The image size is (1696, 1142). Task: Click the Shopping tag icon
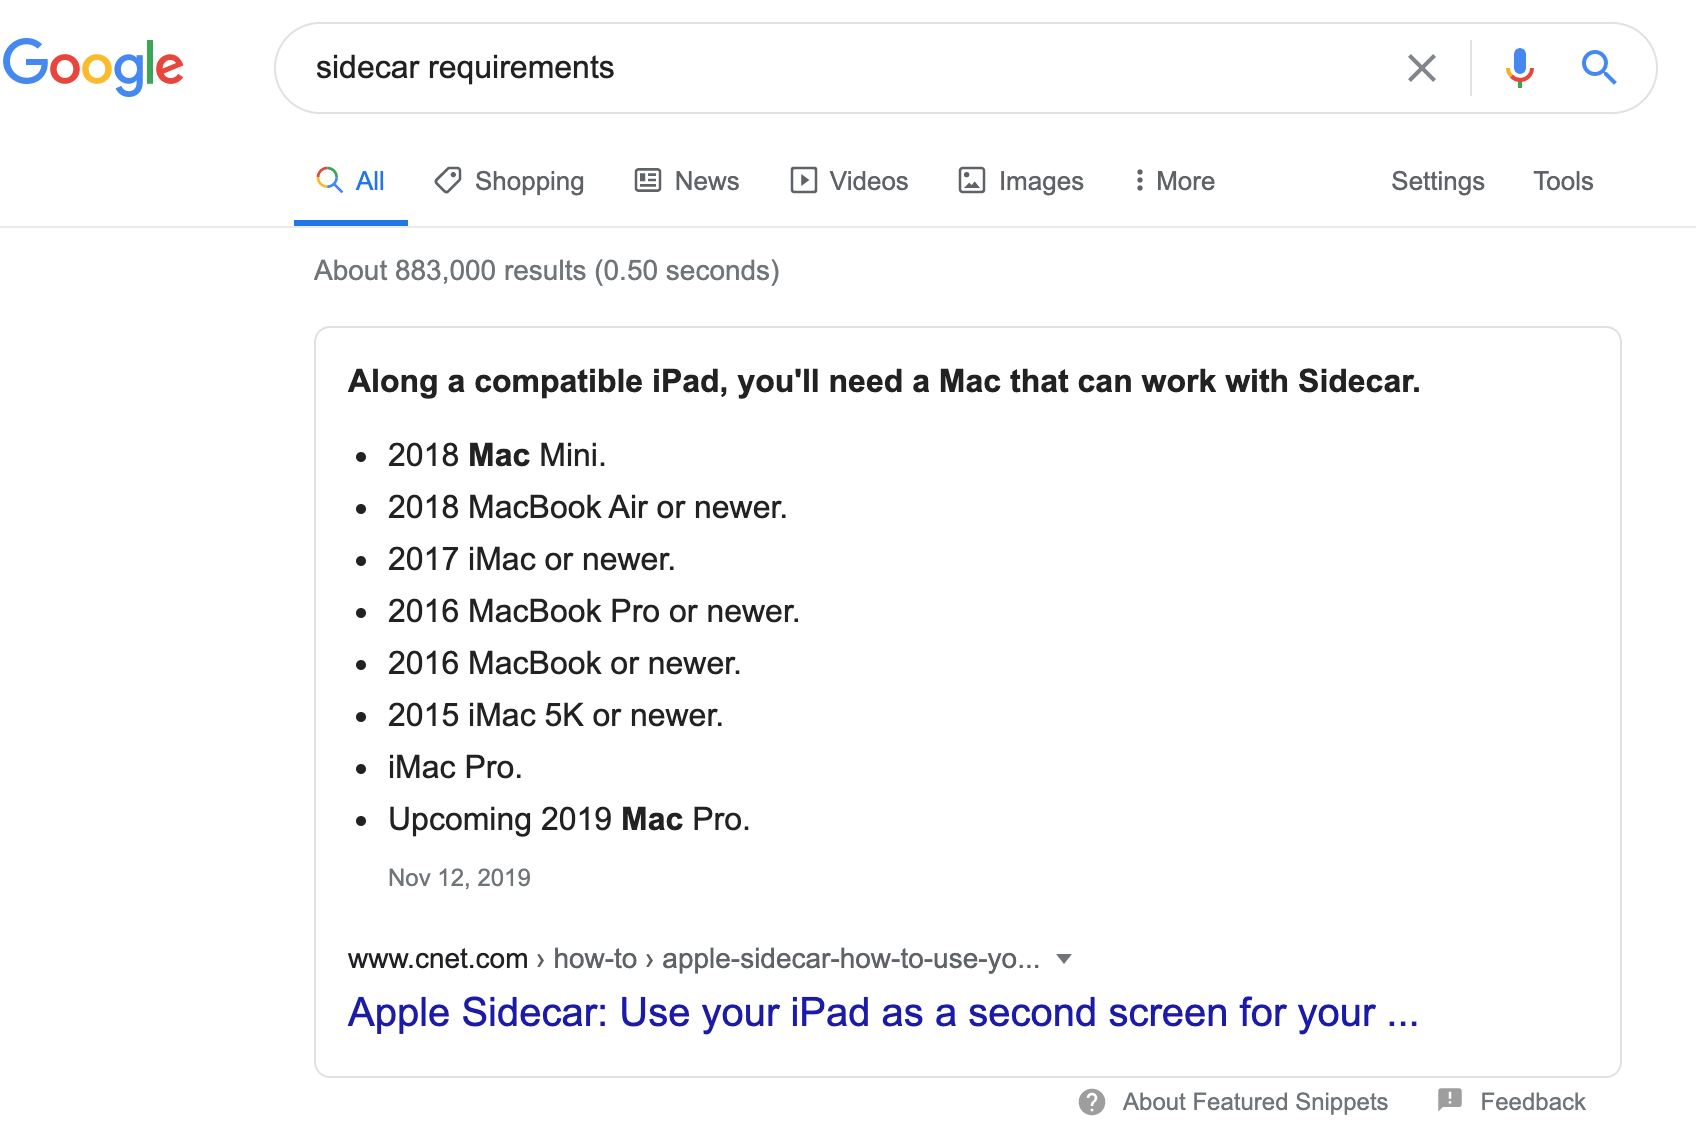click(x=448, y=180)
